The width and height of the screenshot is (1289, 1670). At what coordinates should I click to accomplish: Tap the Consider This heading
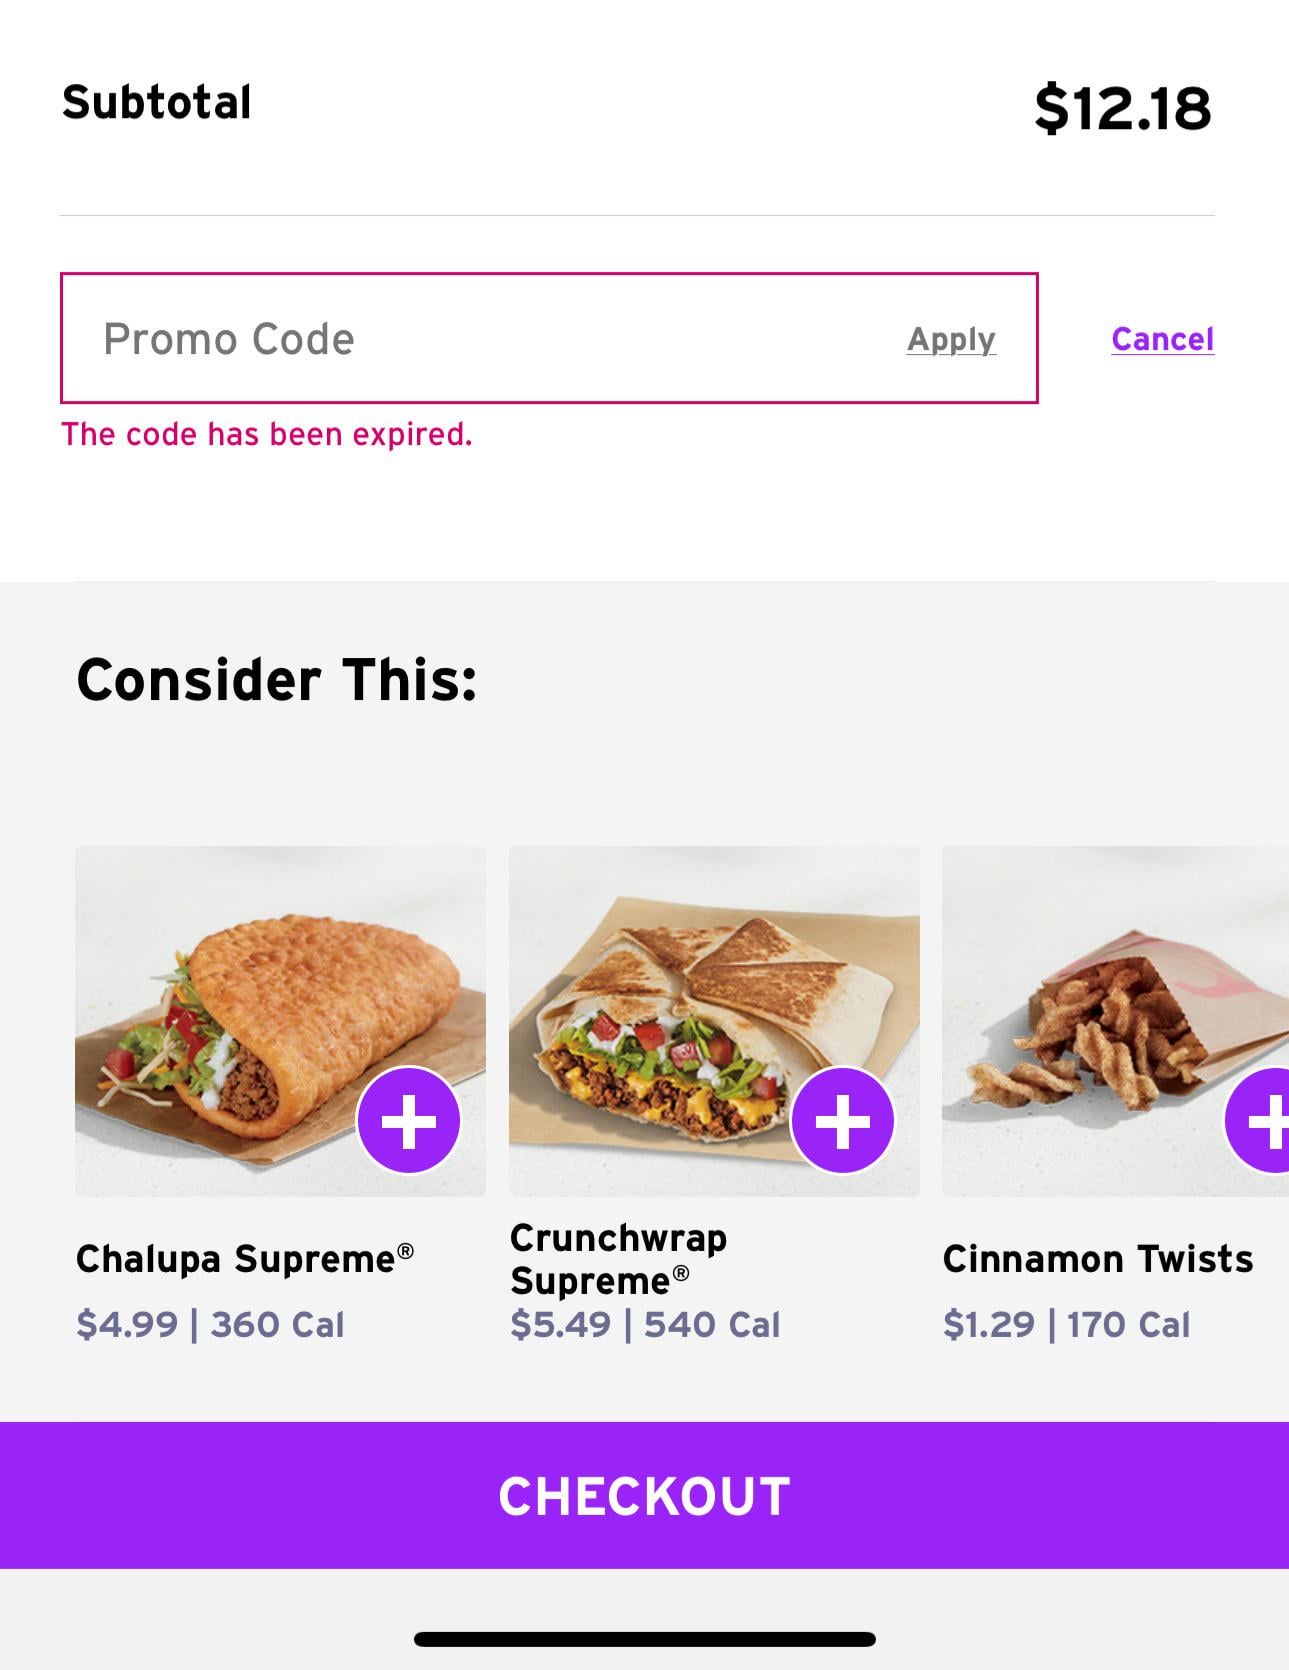click(277, 680)
